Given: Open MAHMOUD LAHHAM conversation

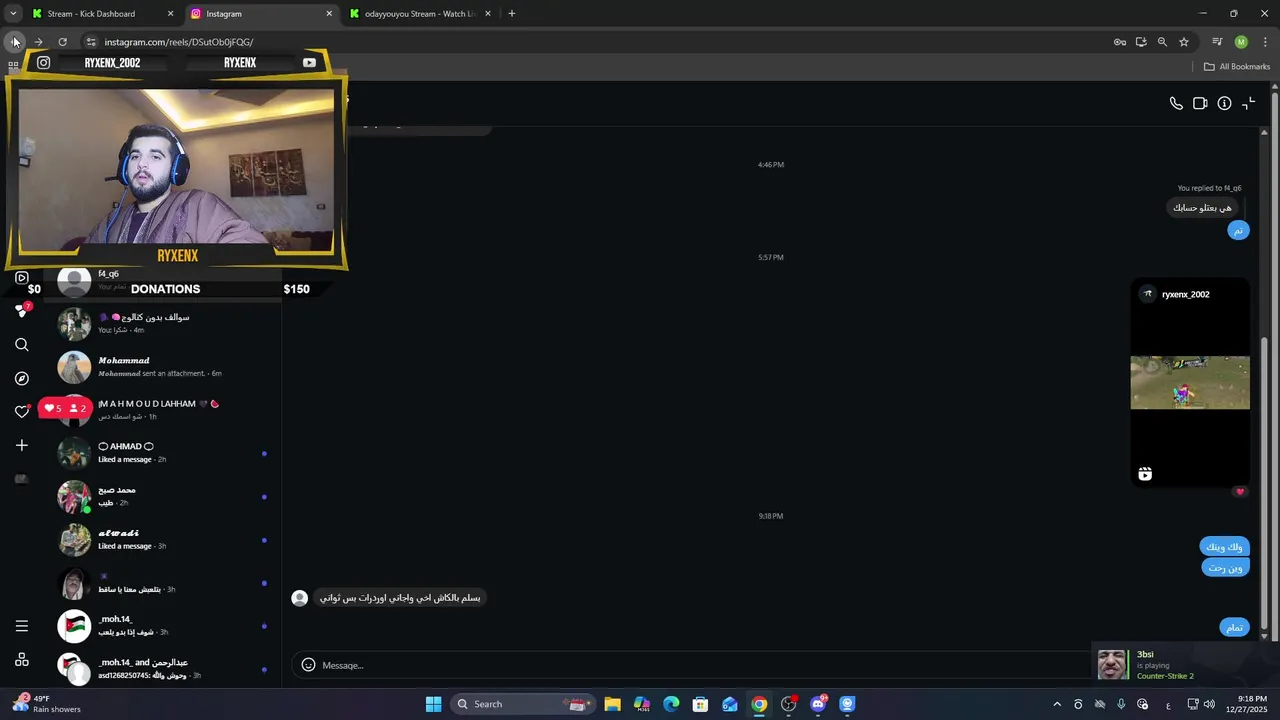Looking at the screenshot, I should click(162, 410).
